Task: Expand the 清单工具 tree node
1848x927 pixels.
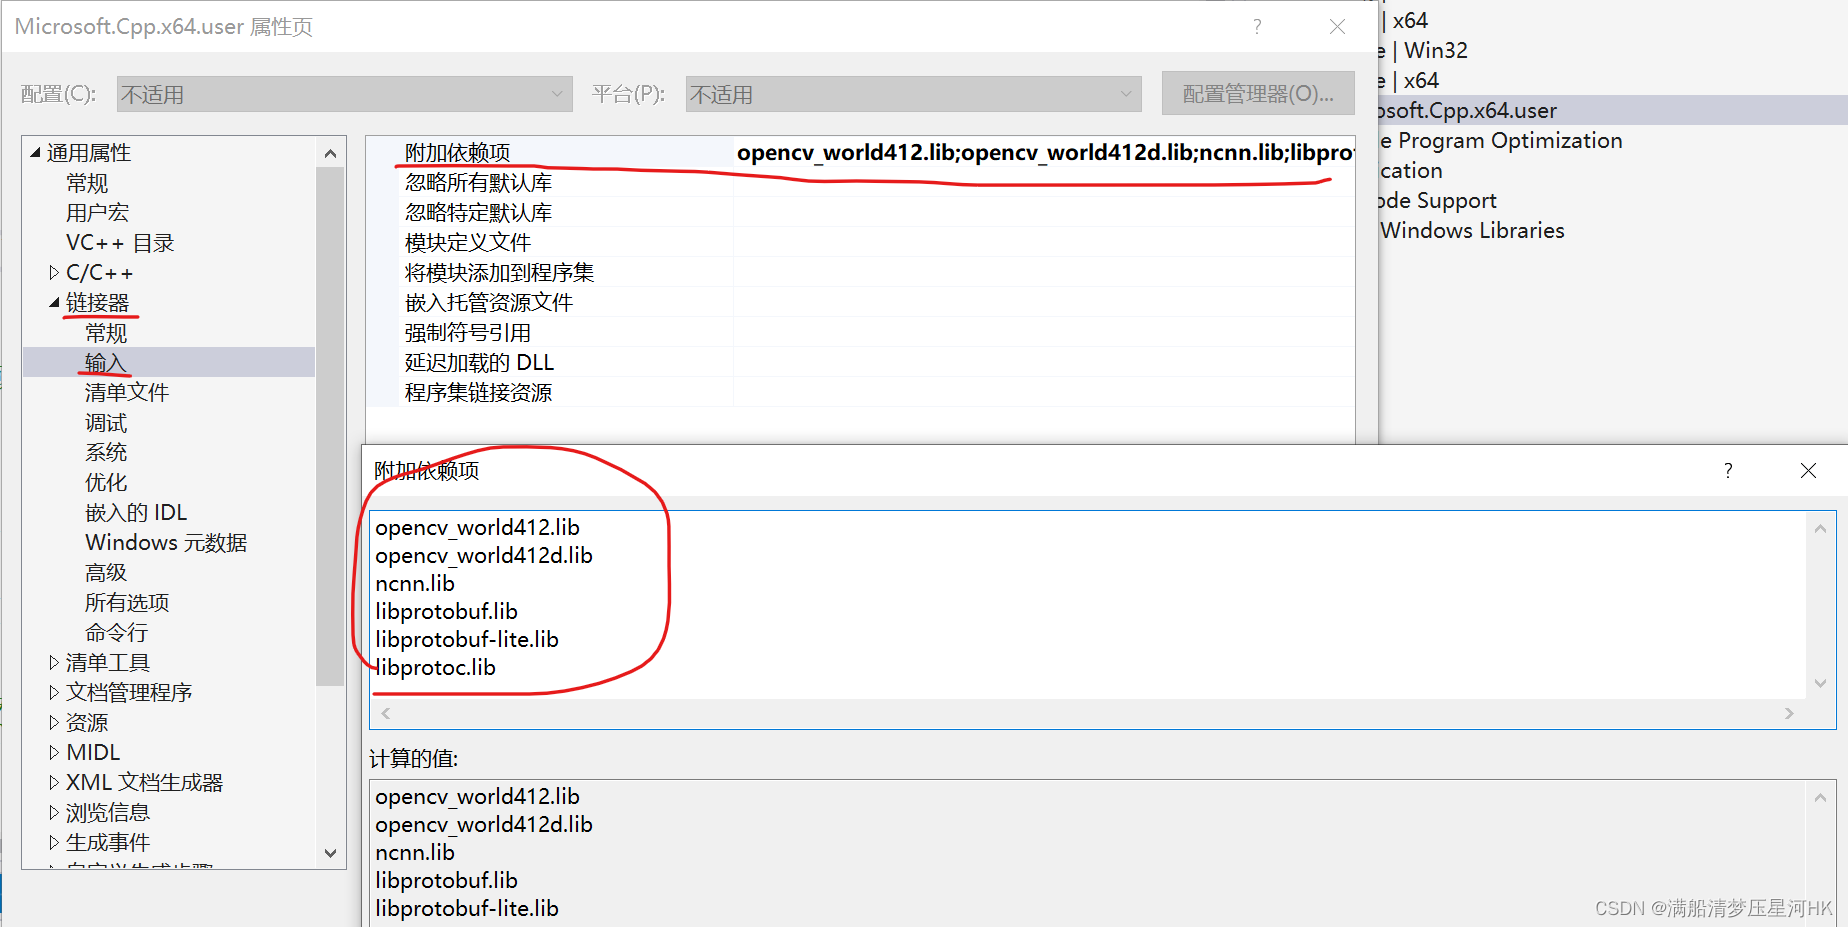Action: pyautogui.click(x=54, y=663)
